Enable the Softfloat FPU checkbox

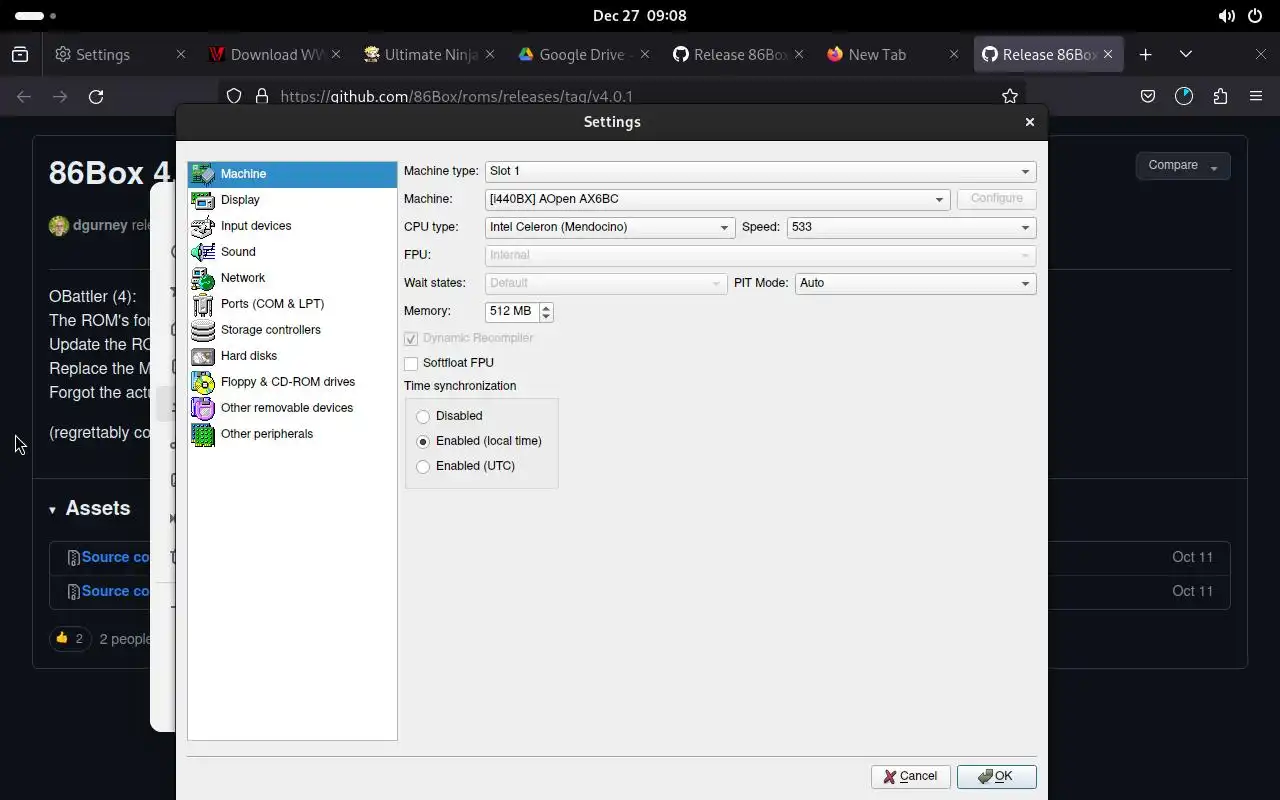411,363
